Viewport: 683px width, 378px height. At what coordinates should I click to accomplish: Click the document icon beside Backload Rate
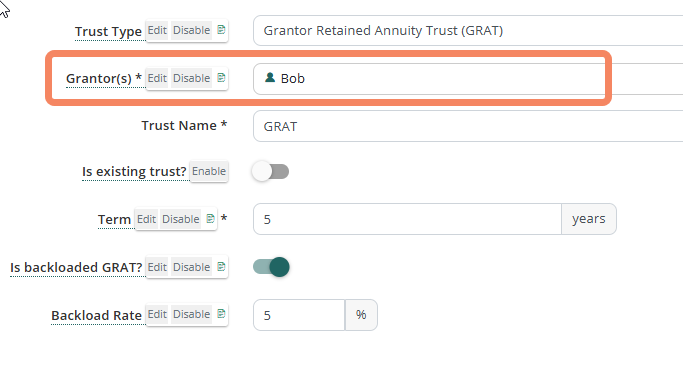click(x=221, y=314)
